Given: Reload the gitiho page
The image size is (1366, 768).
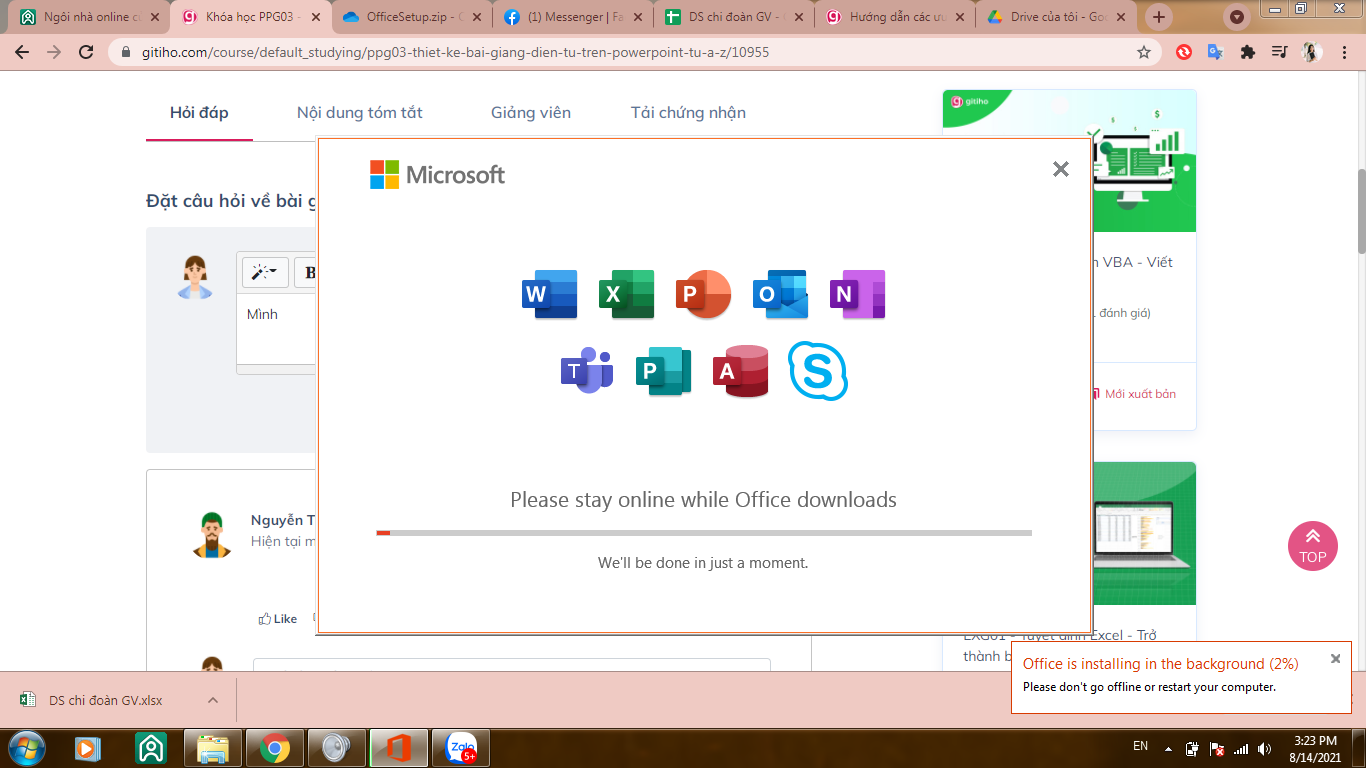Looking at the screenshot, I should 86,52.
